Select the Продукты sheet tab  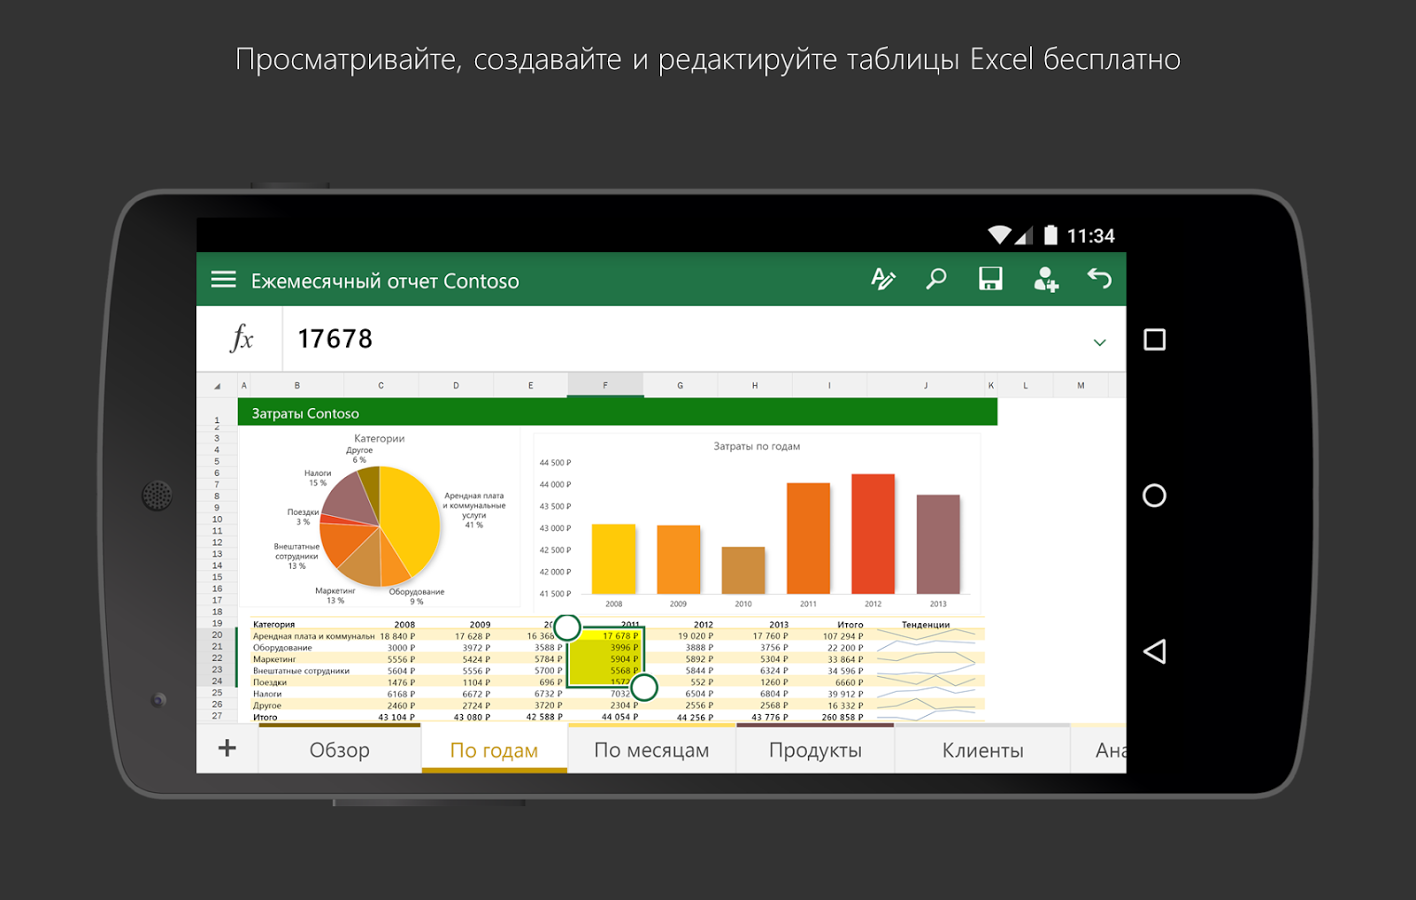coord(815,750)
